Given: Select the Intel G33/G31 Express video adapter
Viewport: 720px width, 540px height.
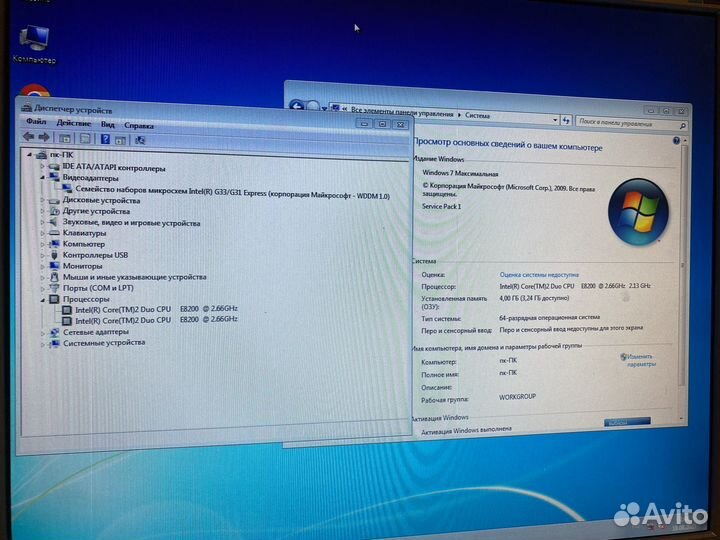Looking at the screenshot, I should tap(232, 192).
